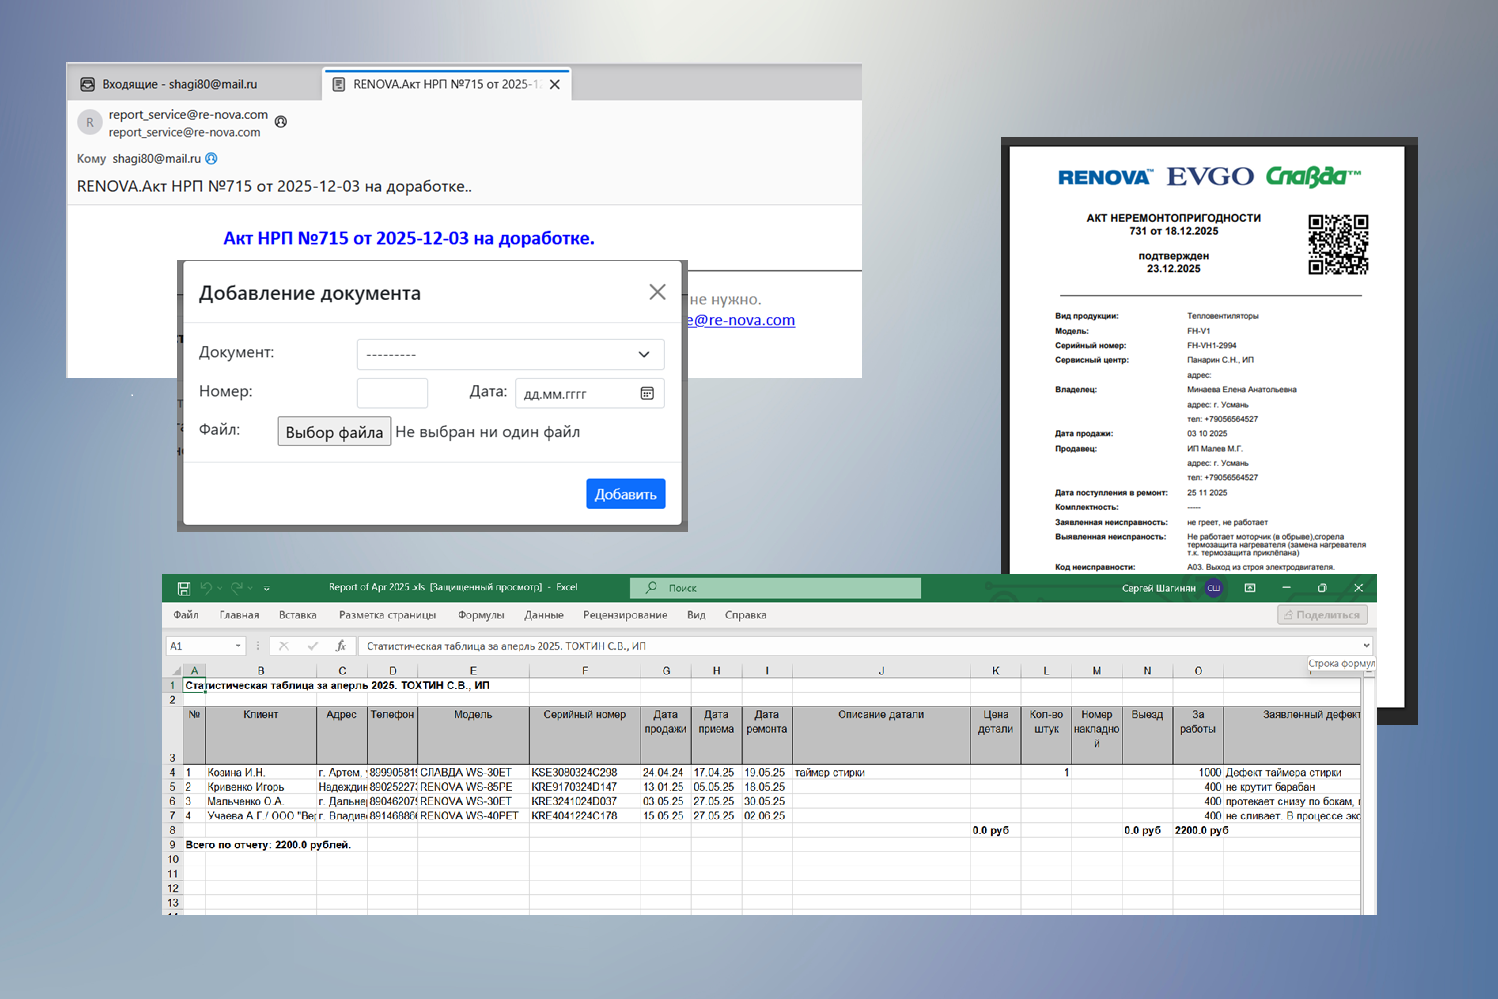Image resolution: width=1498 pixels, height=999 pixels.
Task: Click the contact icon beside shagi80@mail.ru recipient
Action: coord(211,158)
